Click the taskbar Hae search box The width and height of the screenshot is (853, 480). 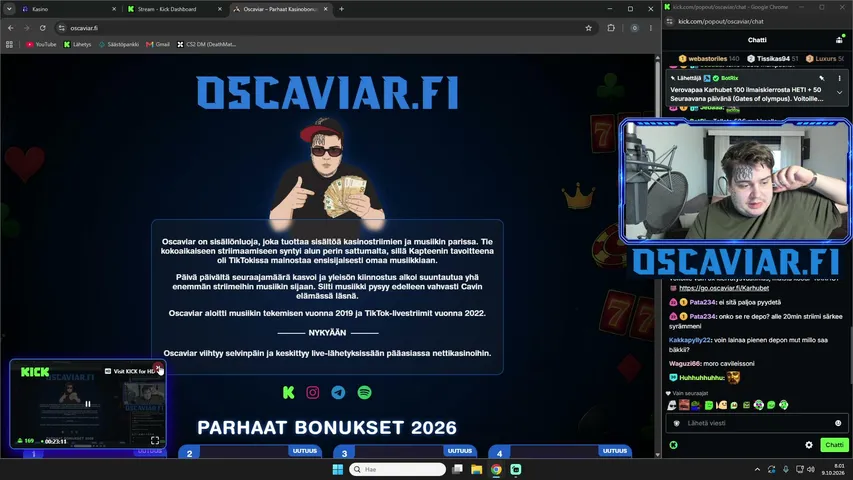click(397, 469)
